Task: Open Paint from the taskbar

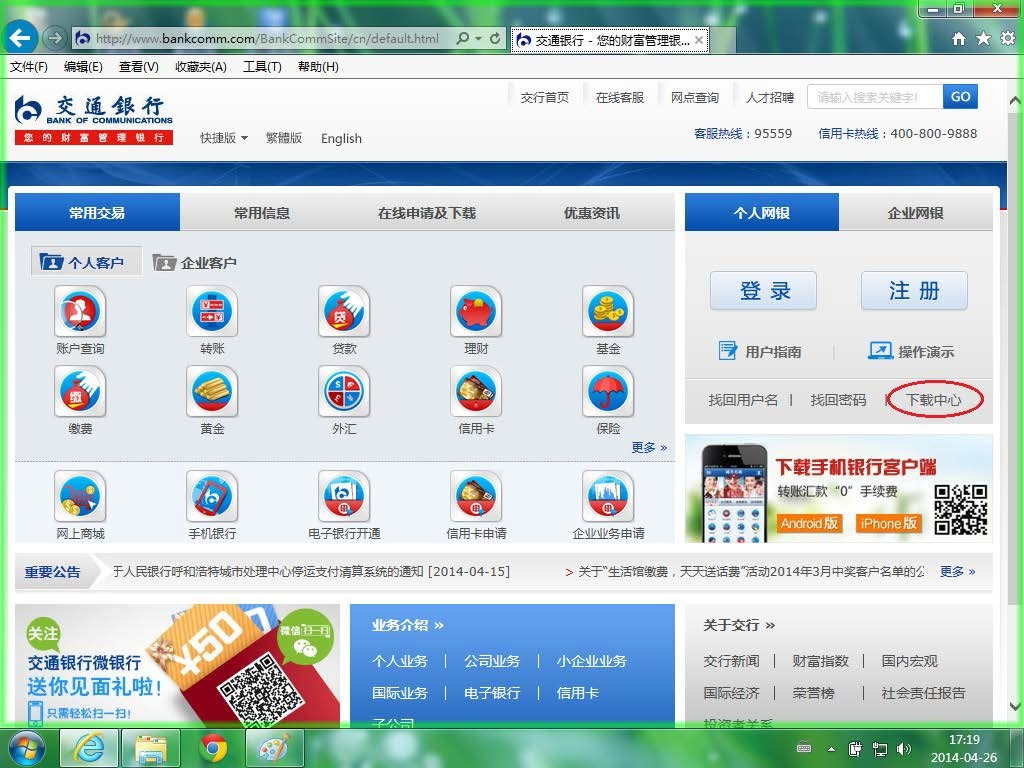Action: tap(274, 748)
